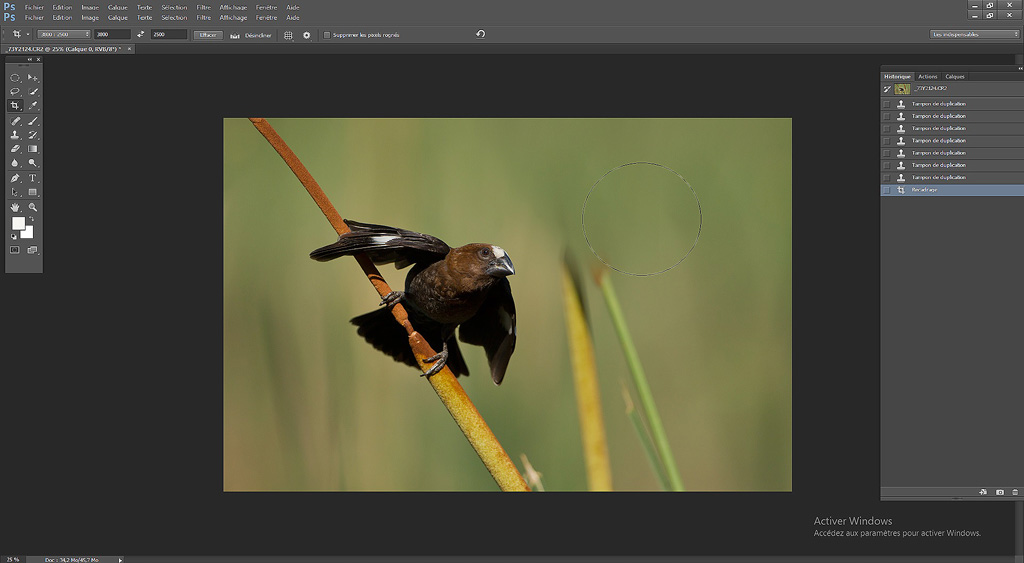This screenshot has width=1024, height=563.
Task: Select the Clone Stamp tool
Action: point(15,134)
